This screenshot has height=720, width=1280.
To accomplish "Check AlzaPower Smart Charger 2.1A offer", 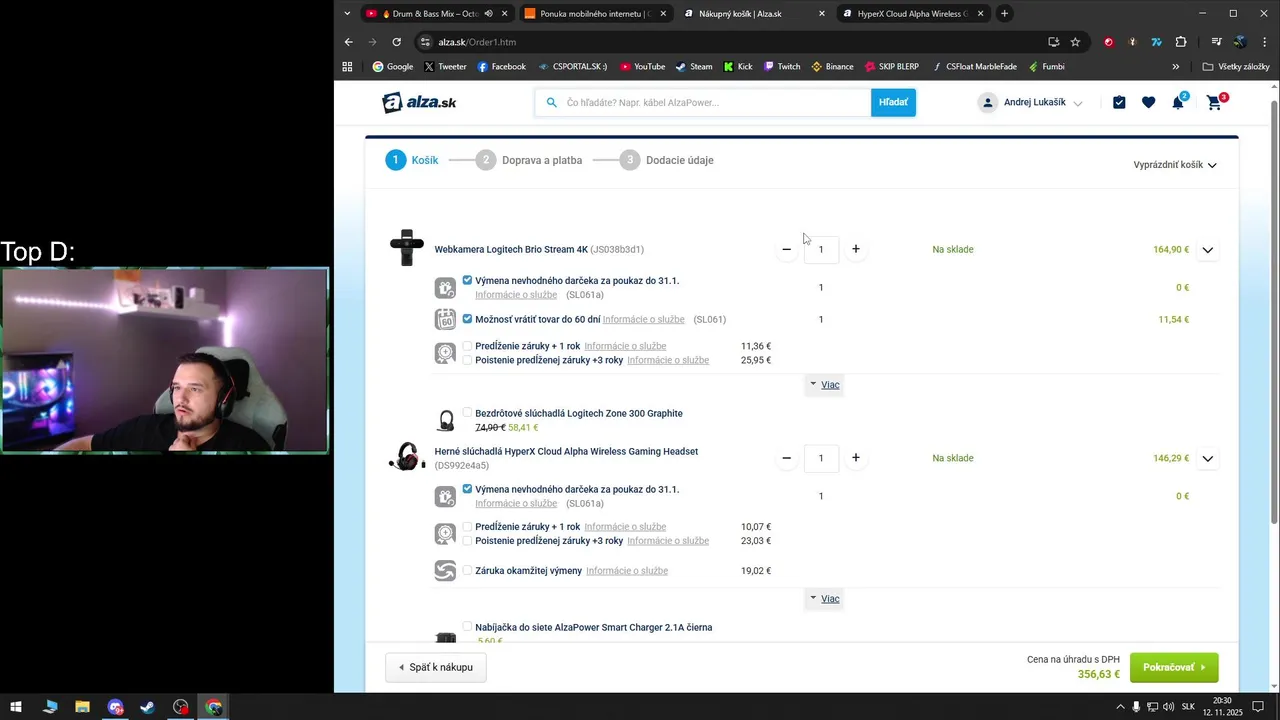I will tap(467, 626).
